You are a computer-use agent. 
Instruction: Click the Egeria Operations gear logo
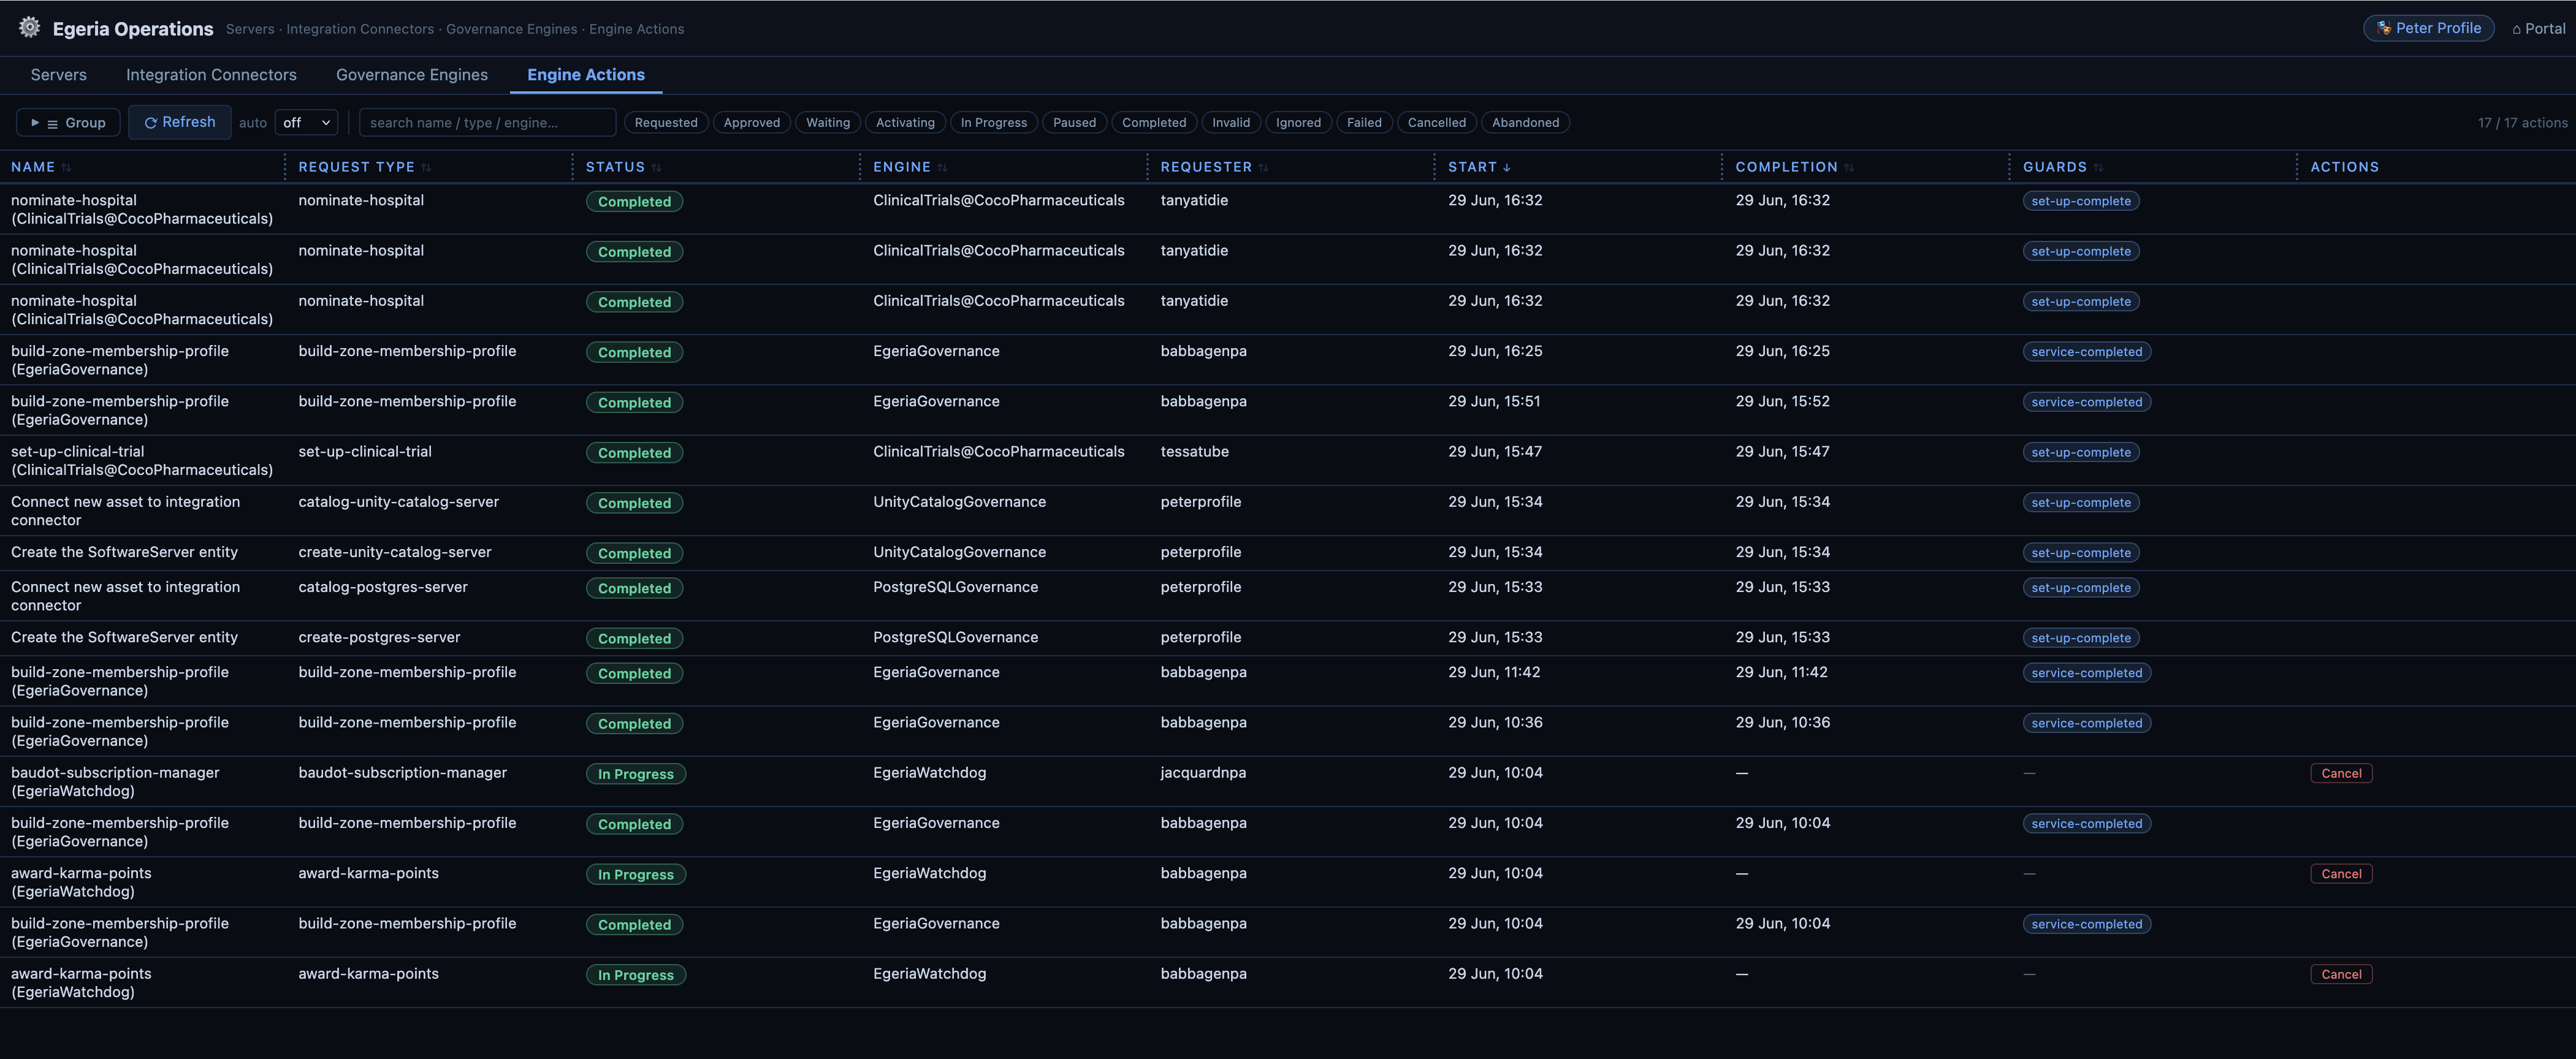coord(29,28)
